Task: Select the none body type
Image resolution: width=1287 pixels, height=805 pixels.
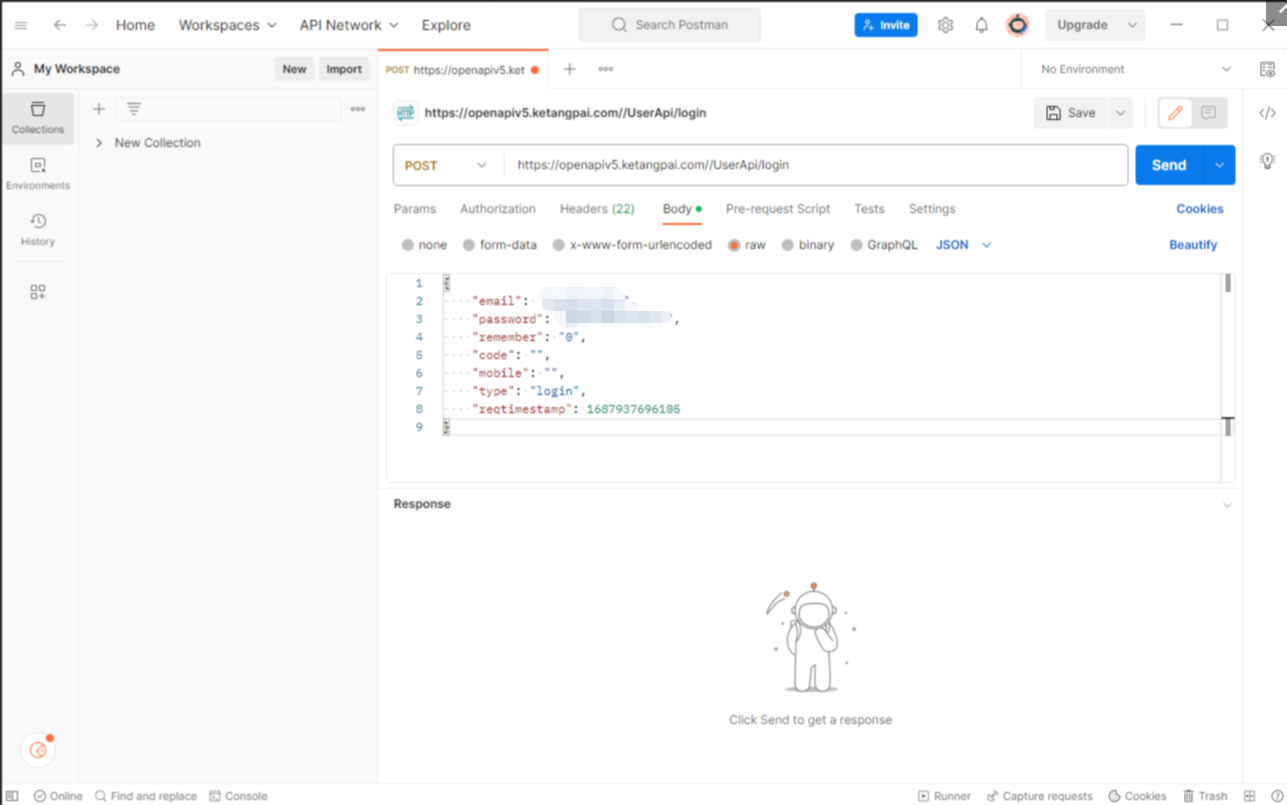Action: coord(407,245)
